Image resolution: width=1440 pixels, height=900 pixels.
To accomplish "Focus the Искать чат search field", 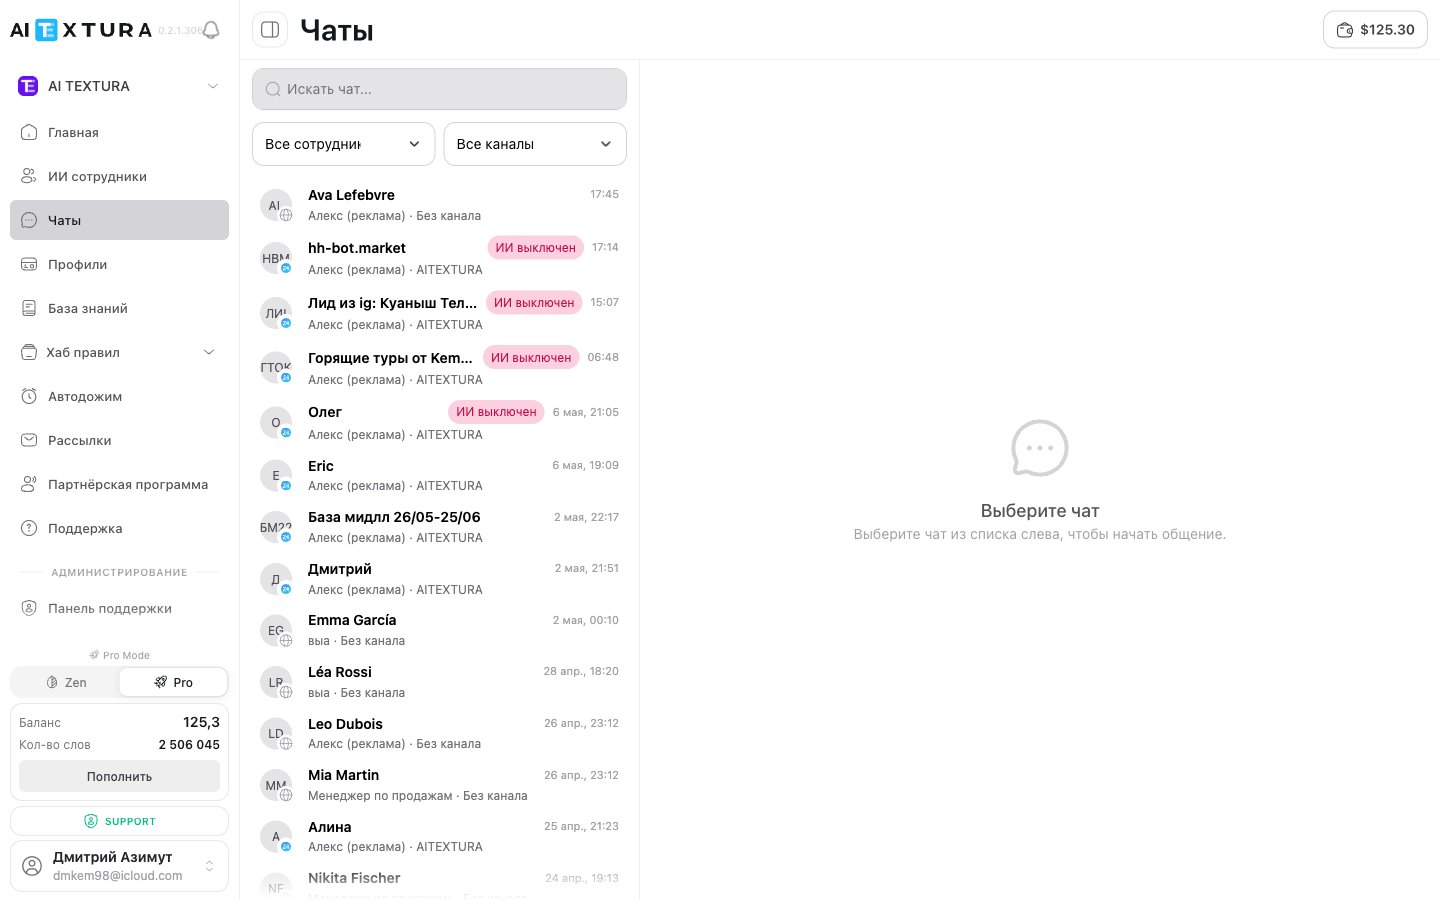I will 439,89.
